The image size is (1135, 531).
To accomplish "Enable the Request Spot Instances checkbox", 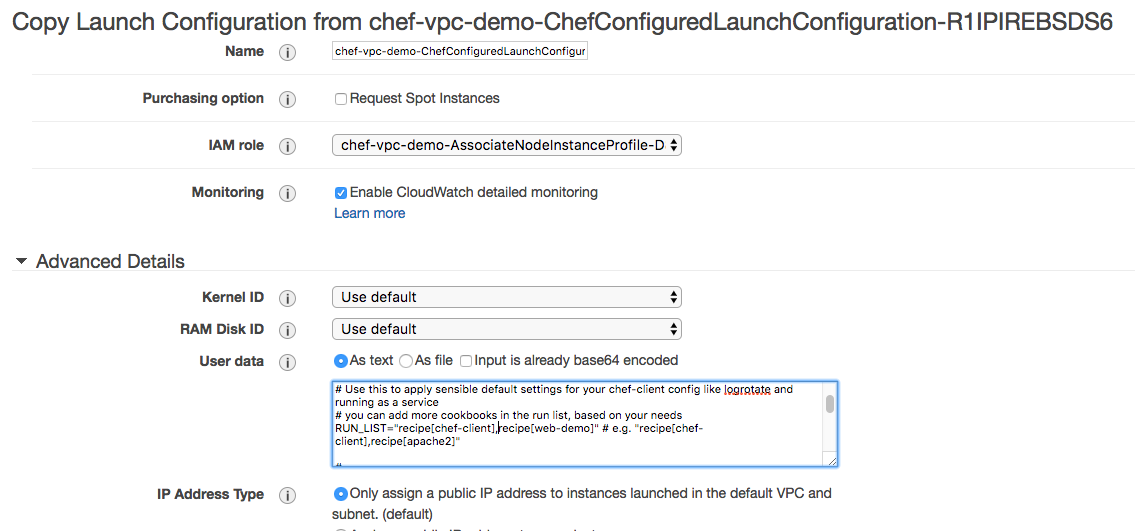I will pyautogui.click(x=340, y=99).
